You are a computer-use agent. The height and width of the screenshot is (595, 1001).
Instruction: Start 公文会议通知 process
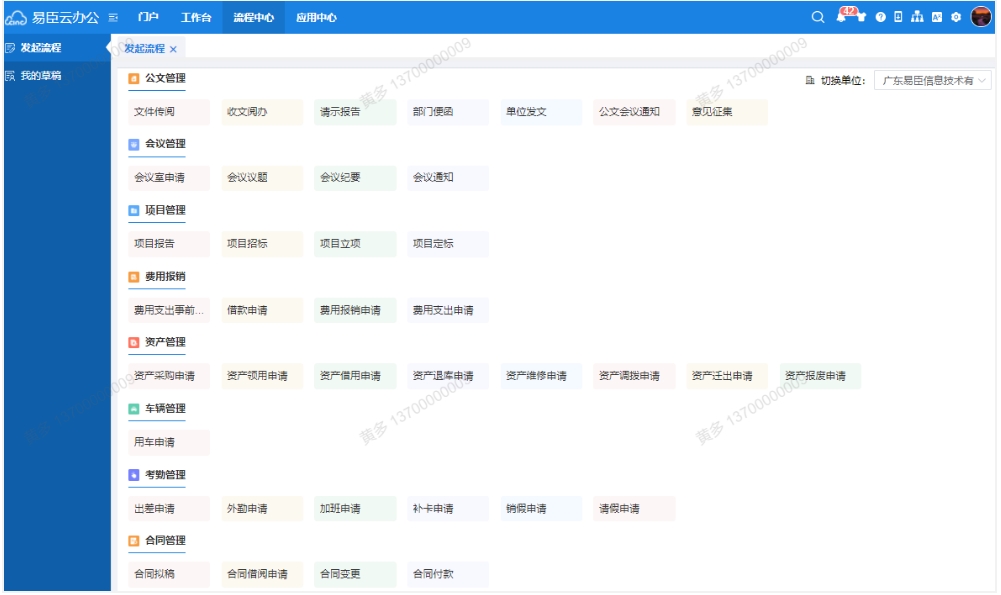tap(634, 112)
